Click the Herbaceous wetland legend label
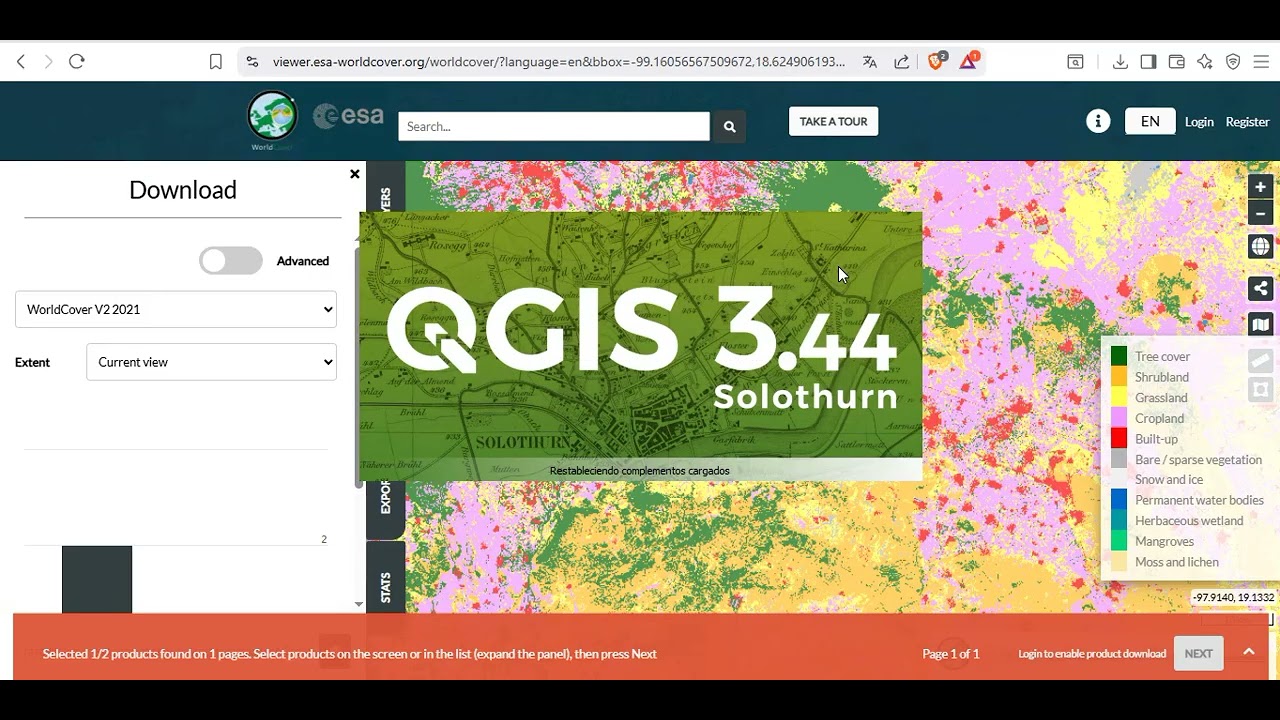 pos(1189,521)
